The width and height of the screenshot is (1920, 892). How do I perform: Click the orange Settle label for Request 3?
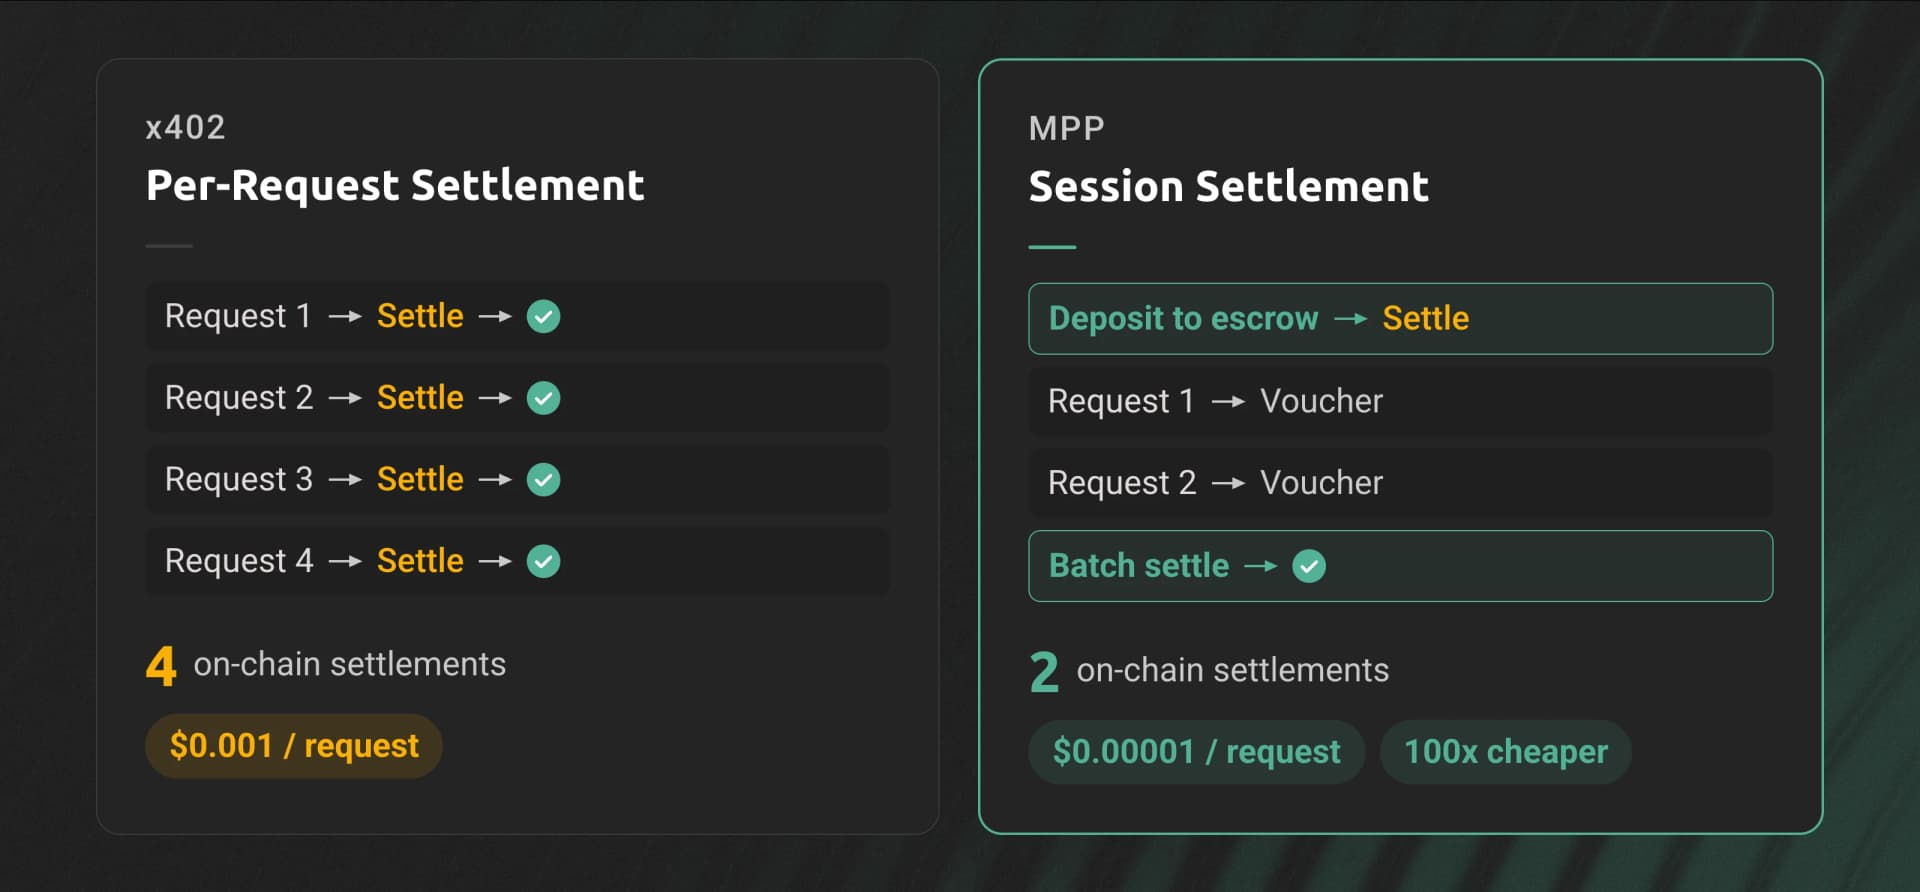tap(420, 480)
